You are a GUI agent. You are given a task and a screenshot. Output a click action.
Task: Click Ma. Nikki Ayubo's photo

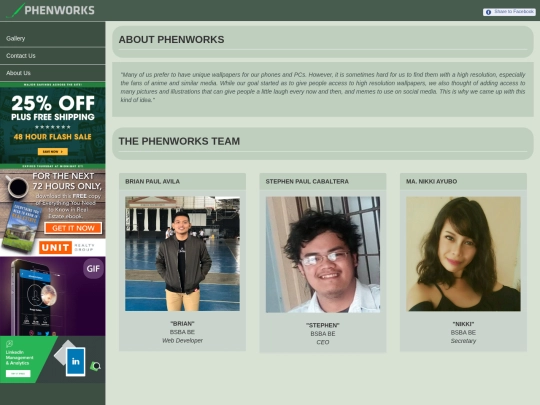(x=463, y=254)
